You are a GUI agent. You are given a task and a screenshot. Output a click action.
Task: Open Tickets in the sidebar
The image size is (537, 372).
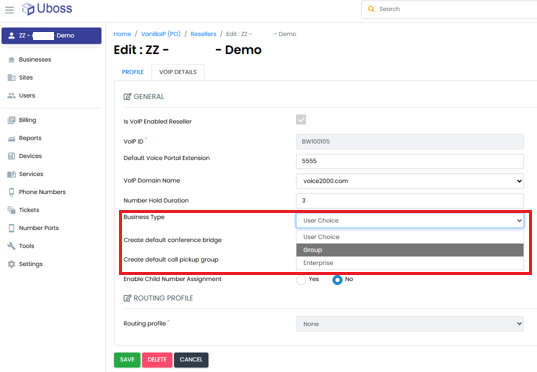[29, 210]
